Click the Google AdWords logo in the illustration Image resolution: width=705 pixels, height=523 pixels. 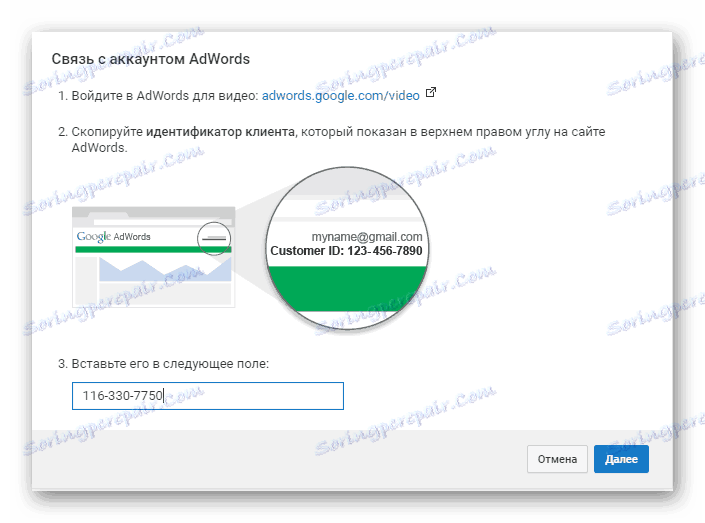[x=113, y=237]
